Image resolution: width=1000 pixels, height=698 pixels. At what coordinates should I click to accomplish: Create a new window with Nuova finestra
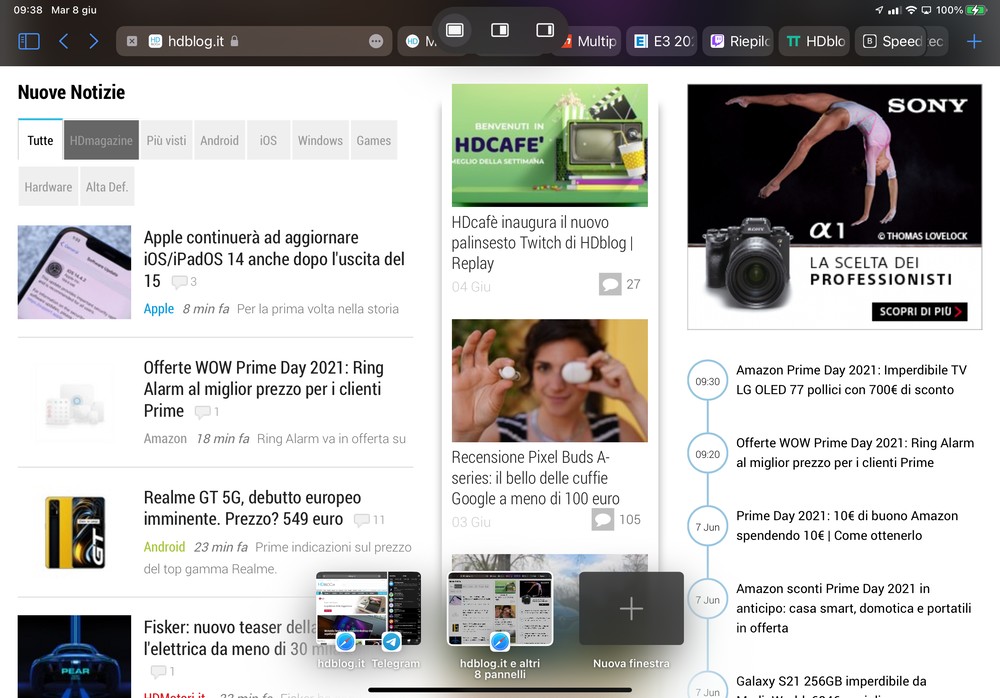(x=631, y=608)
